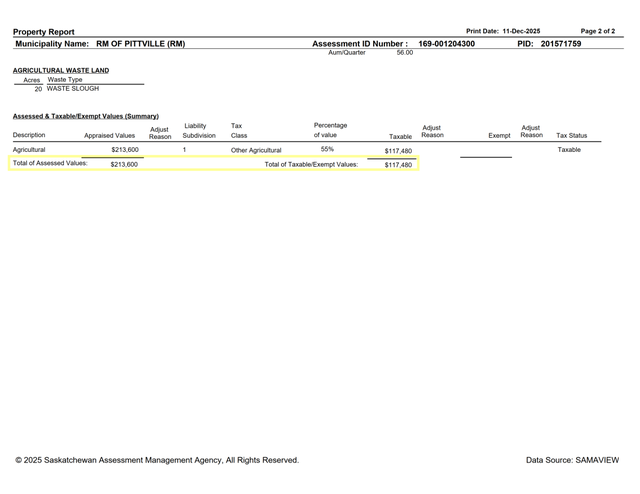Click the Assessed & Taxable/Exempt Values heading
Screen dimensions: 640x494
85,117
